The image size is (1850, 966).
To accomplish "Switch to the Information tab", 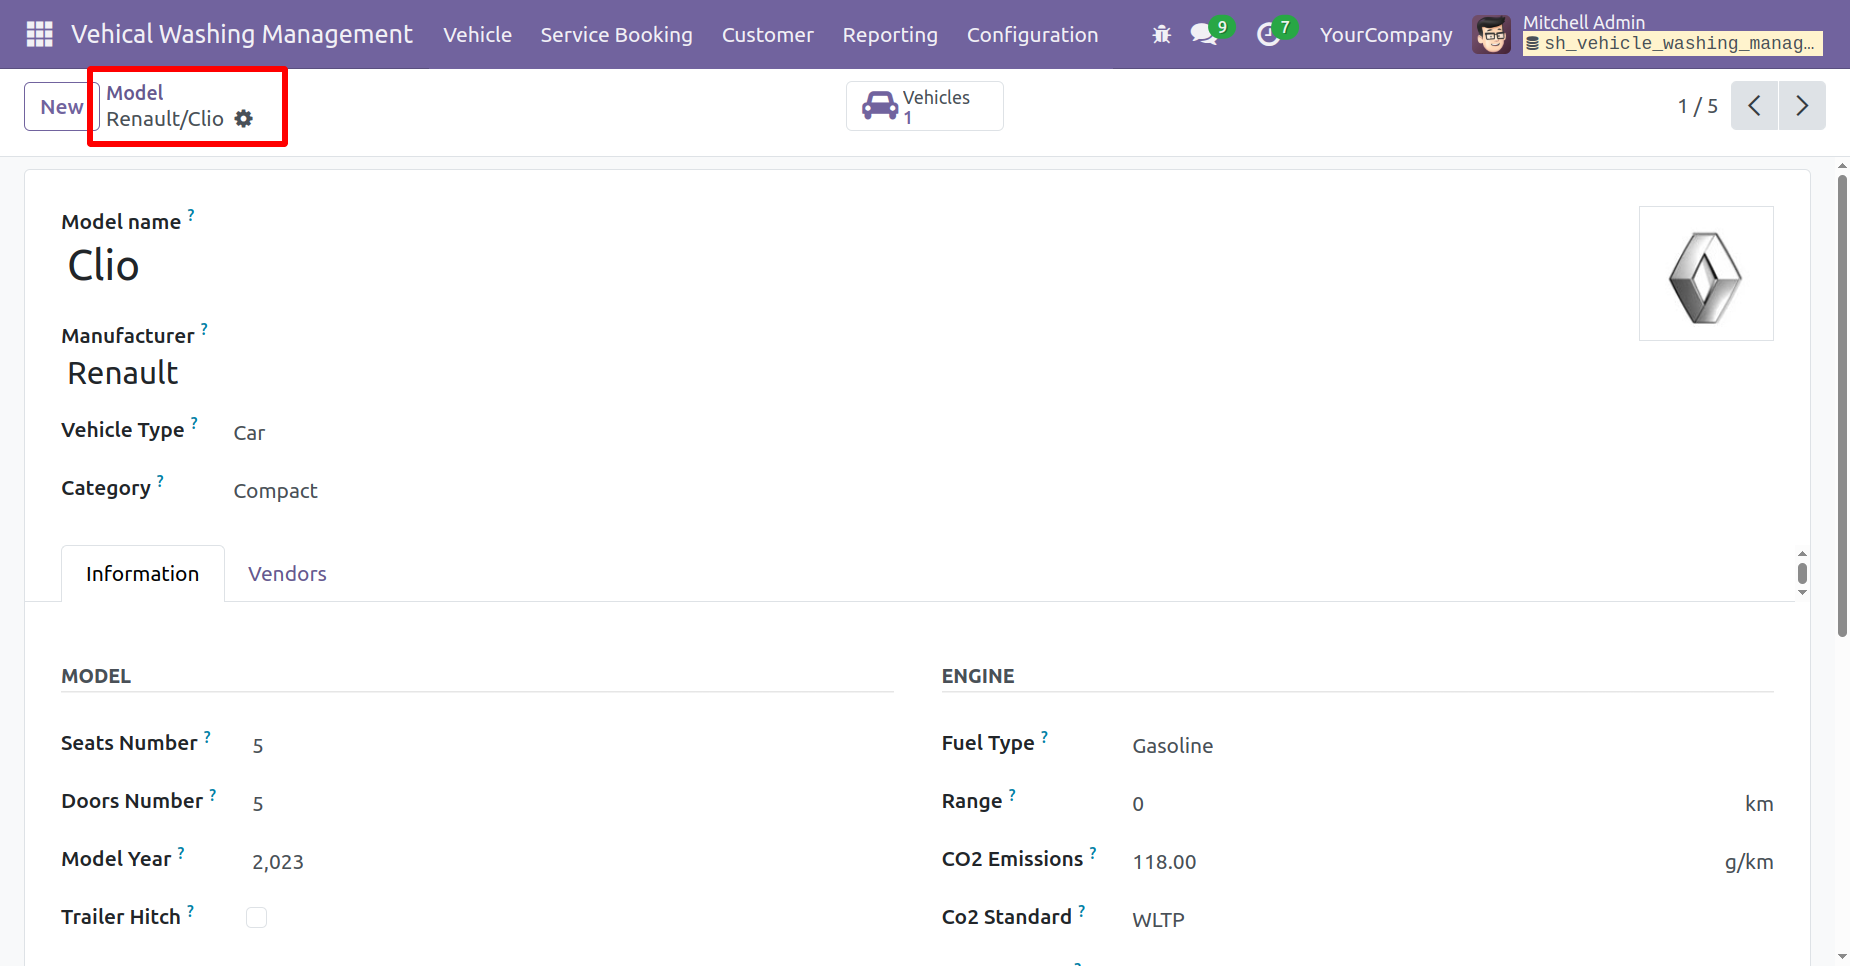I will [143, 574].
